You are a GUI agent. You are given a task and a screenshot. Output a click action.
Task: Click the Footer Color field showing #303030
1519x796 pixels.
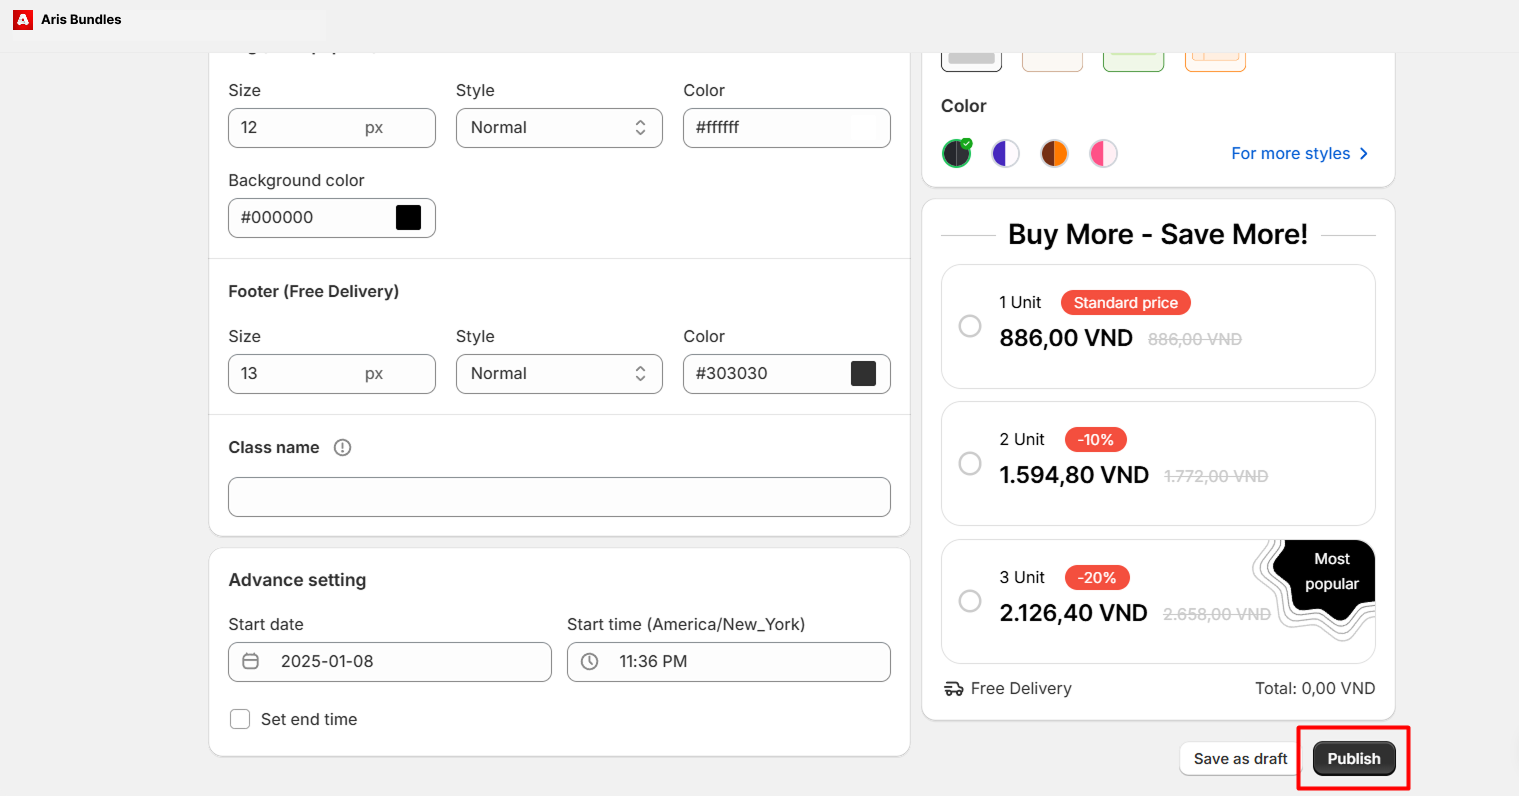click(x=787, y=374)
